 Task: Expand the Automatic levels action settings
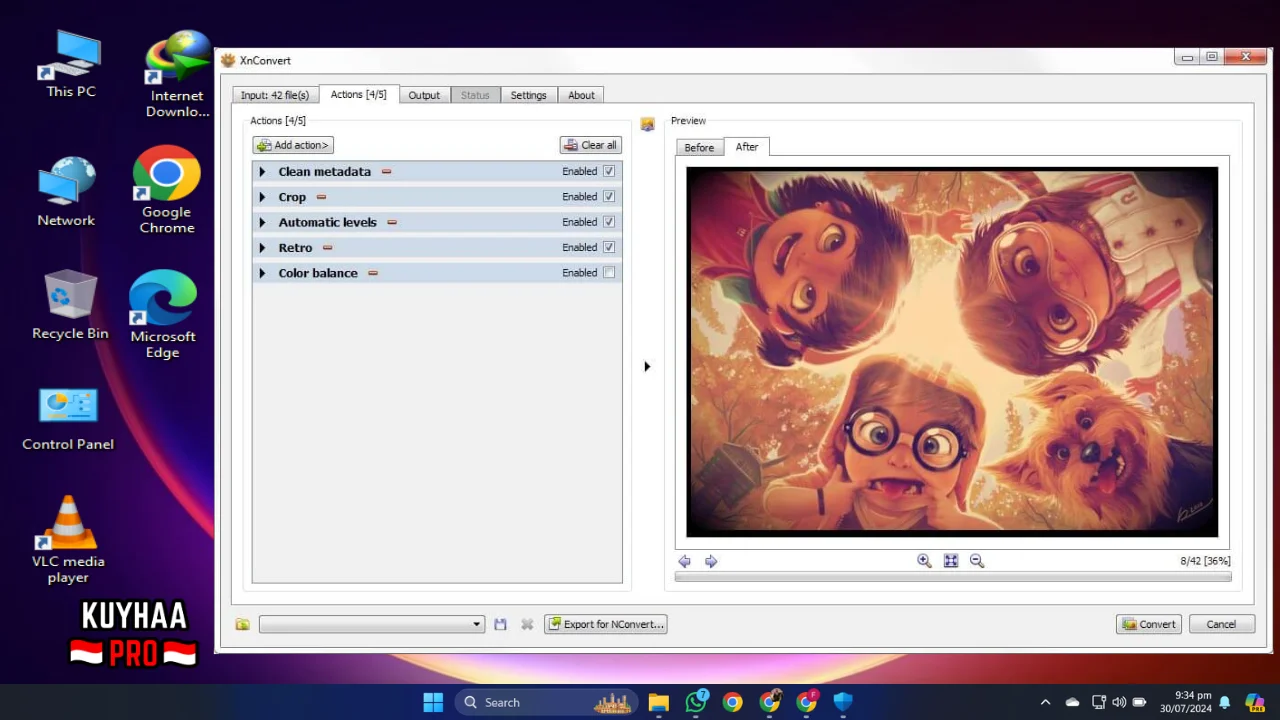coord(262,222)
